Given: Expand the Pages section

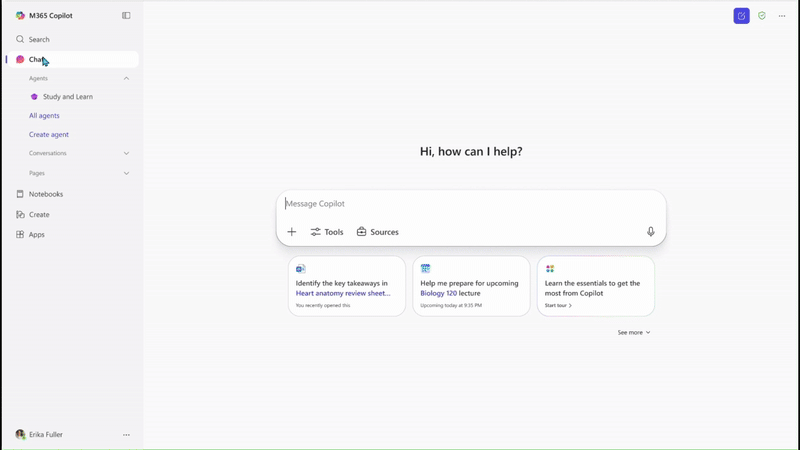Looking at the screenshot, I should click(x=126, y=173).
